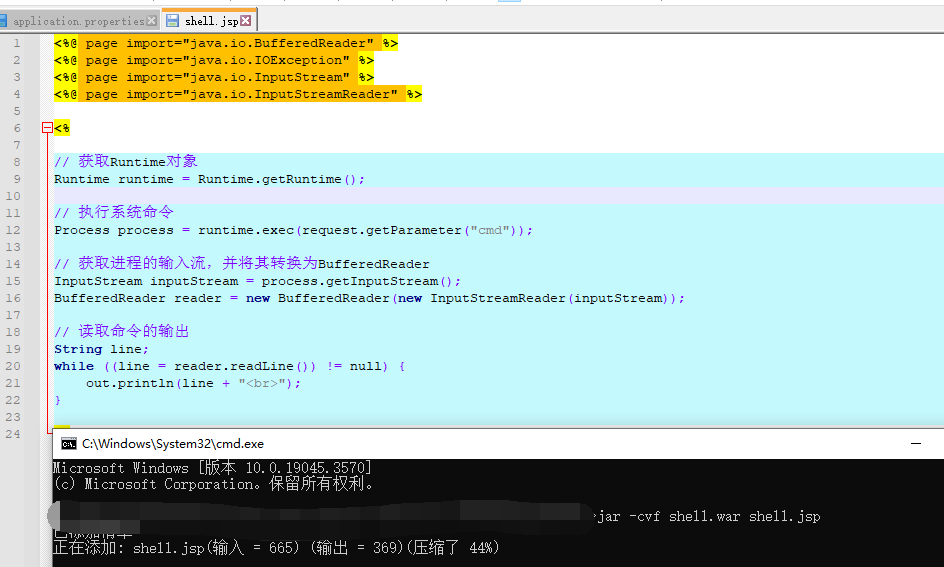Close the application.properties tab
Image resolution: width=944 pixels, height=567 pixels.
152,21
